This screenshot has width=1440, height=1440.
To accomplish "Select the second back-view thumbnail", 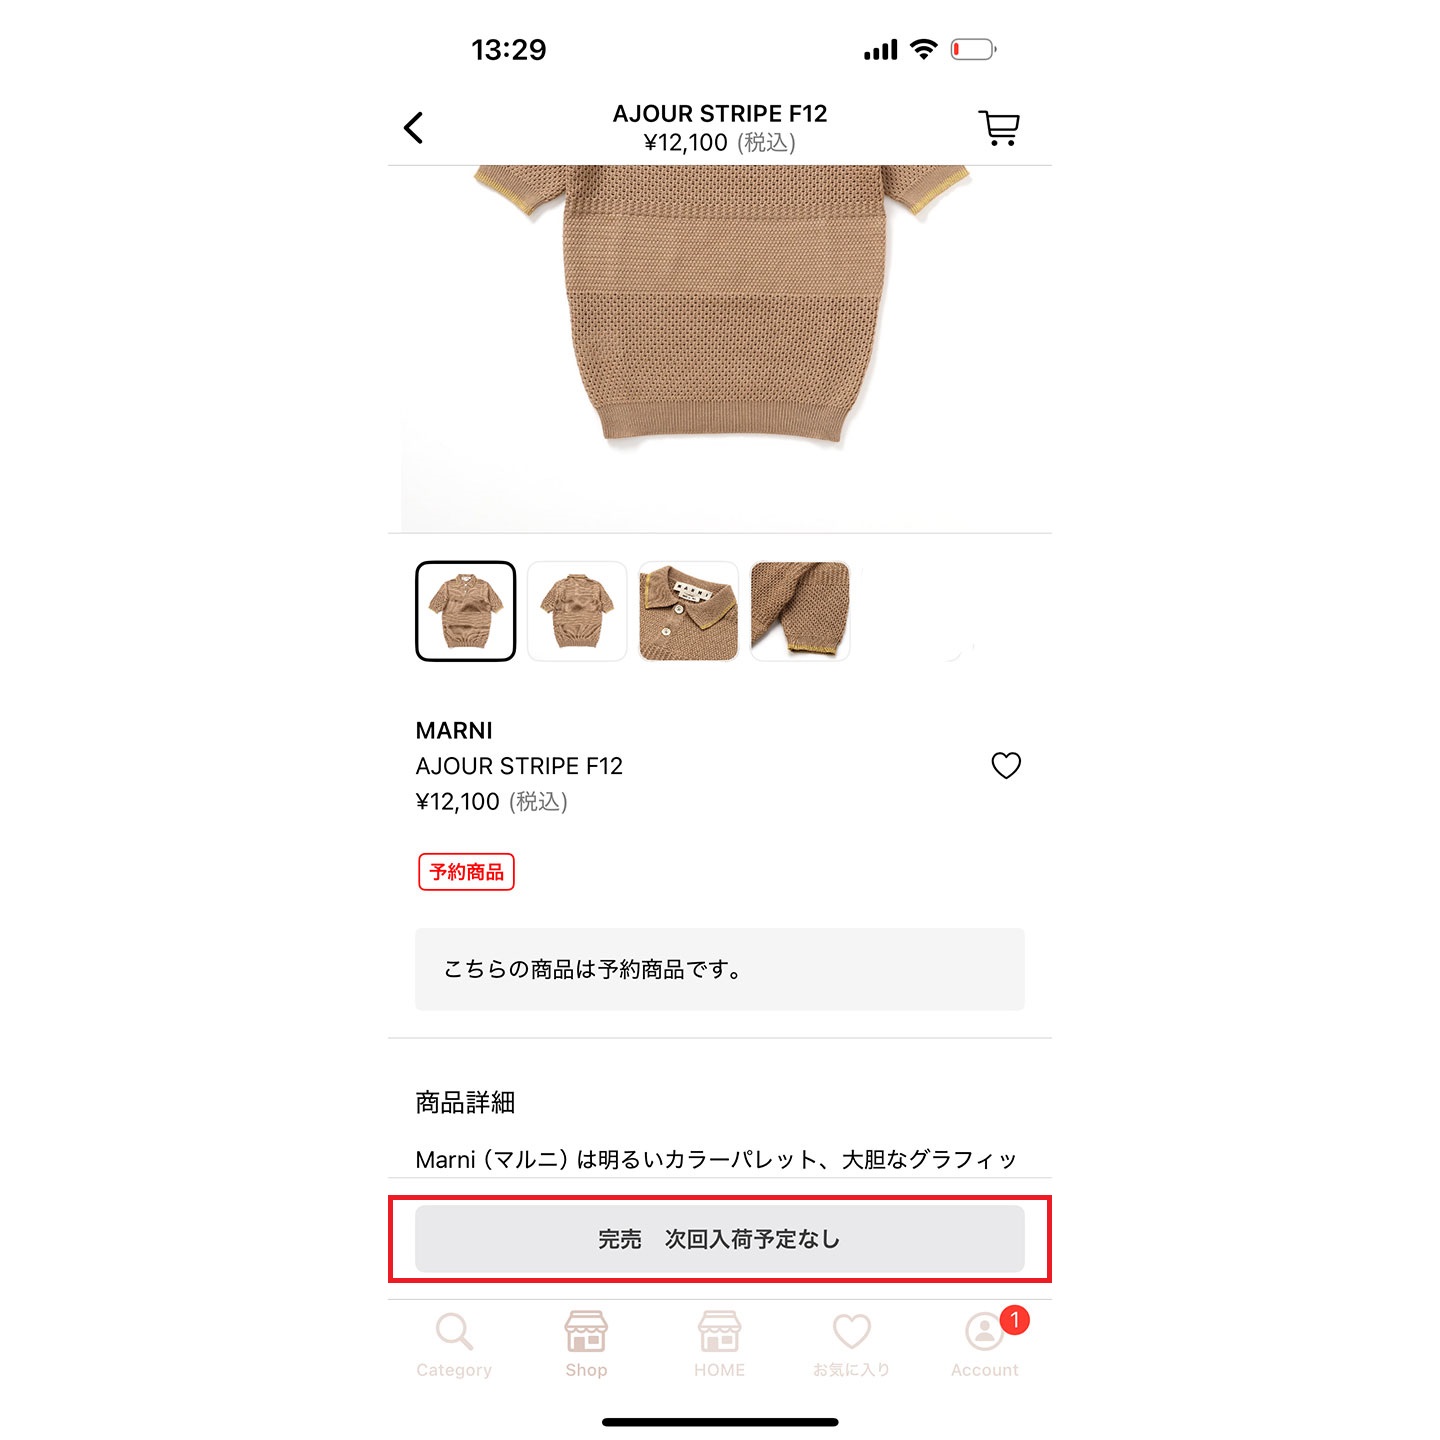I will [577, 611].
